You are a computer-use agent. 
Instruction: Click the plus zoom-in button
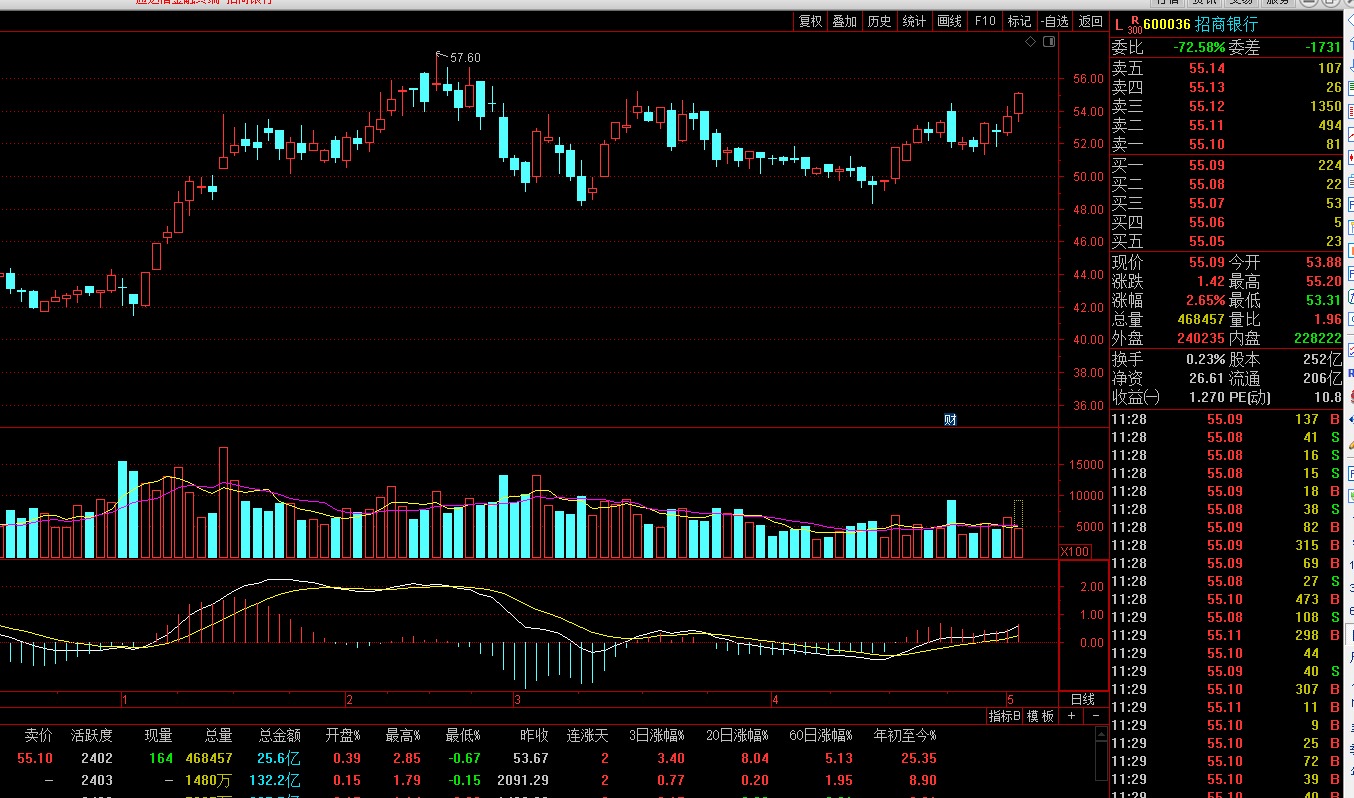click(1072, 716)
